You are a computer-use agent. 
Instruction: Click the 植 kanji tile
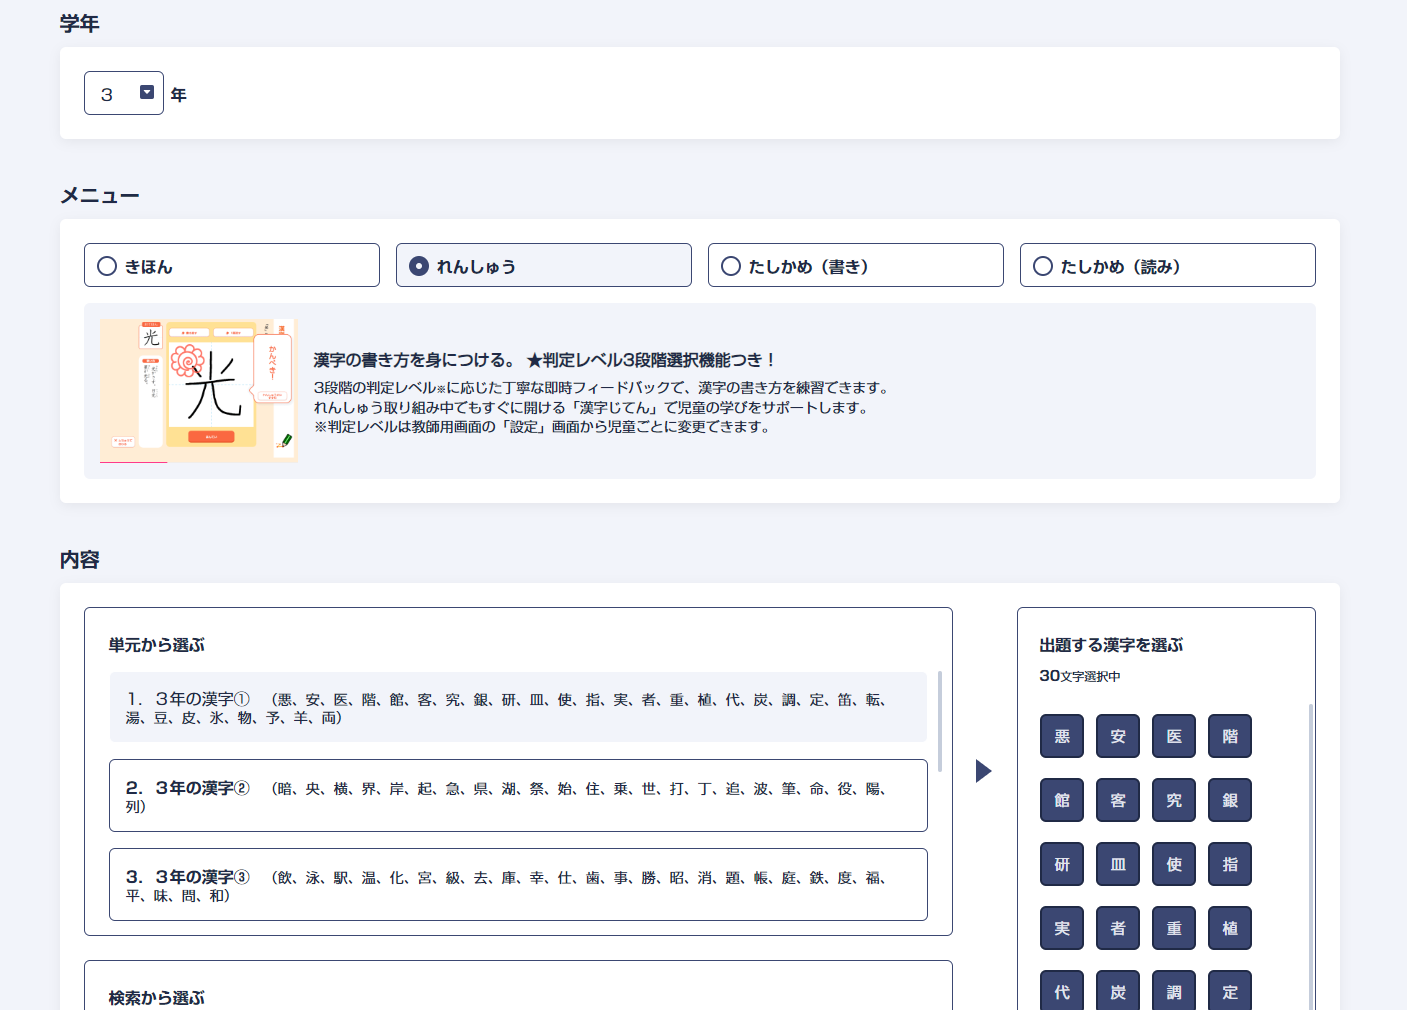coord(1230,929)
